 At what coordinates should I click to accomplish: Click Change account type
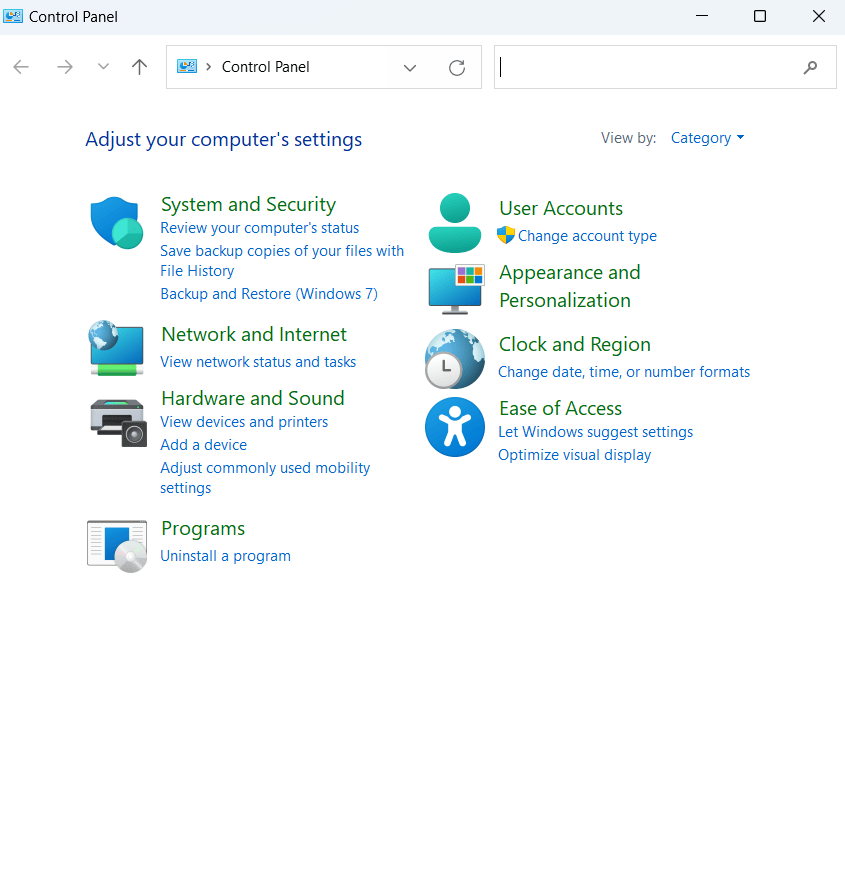[x=587, y=236]
